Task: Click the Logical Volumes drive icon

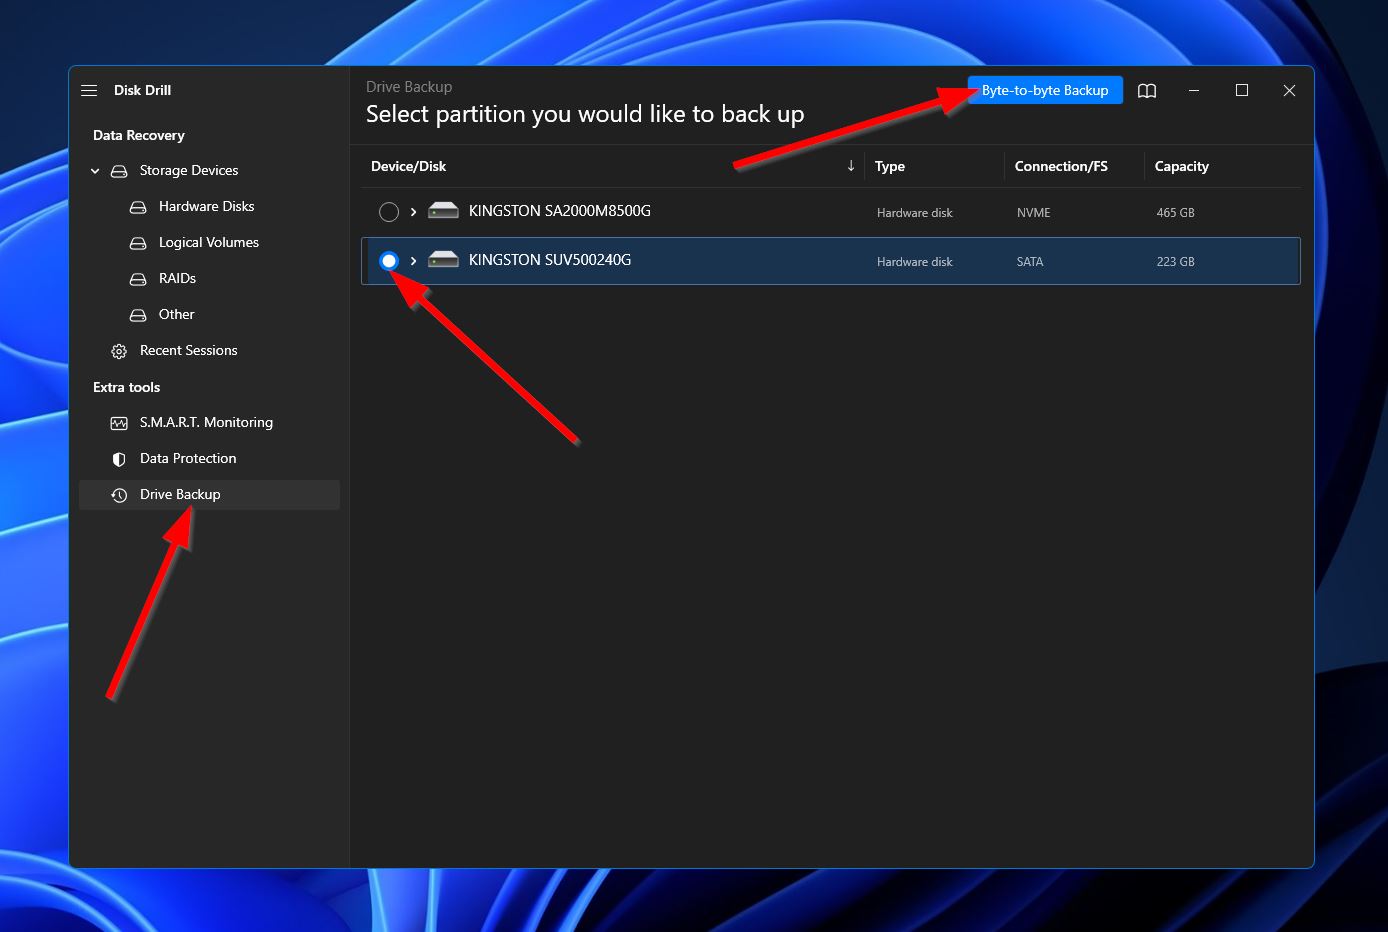Action: click(138, 243)
